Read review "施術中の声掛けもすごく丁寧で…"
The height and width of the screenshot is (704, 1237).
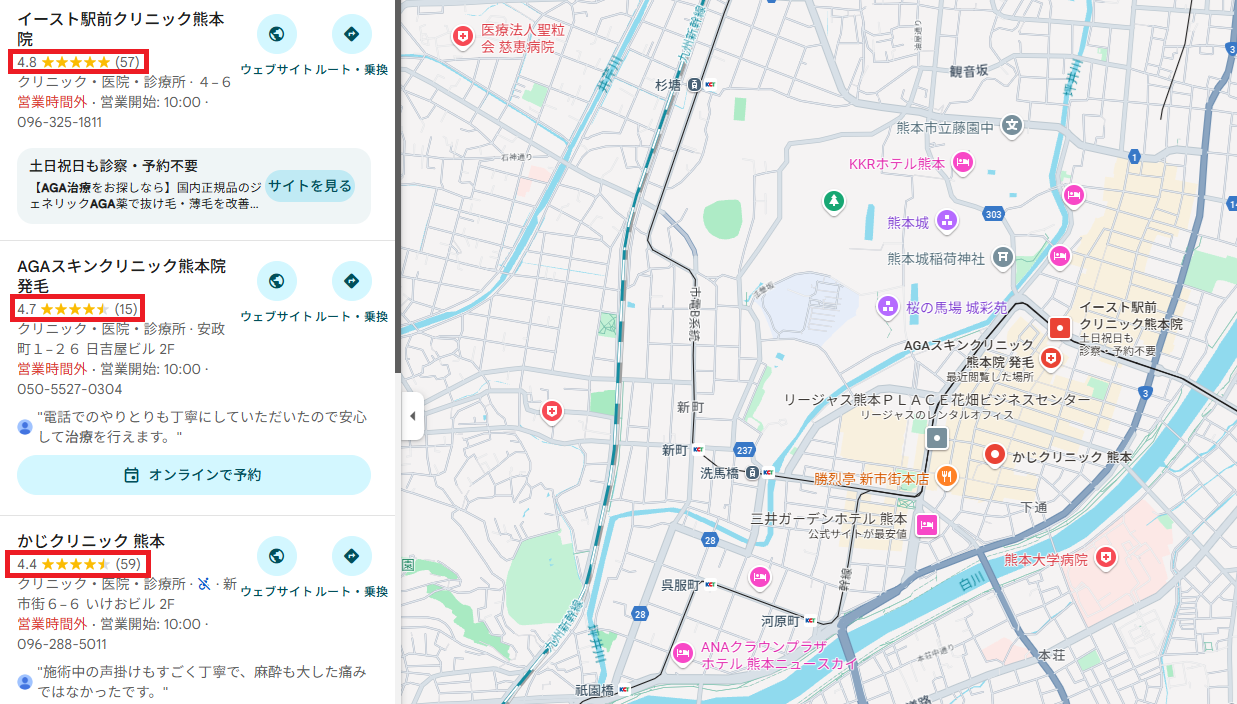tap(202, 681)
